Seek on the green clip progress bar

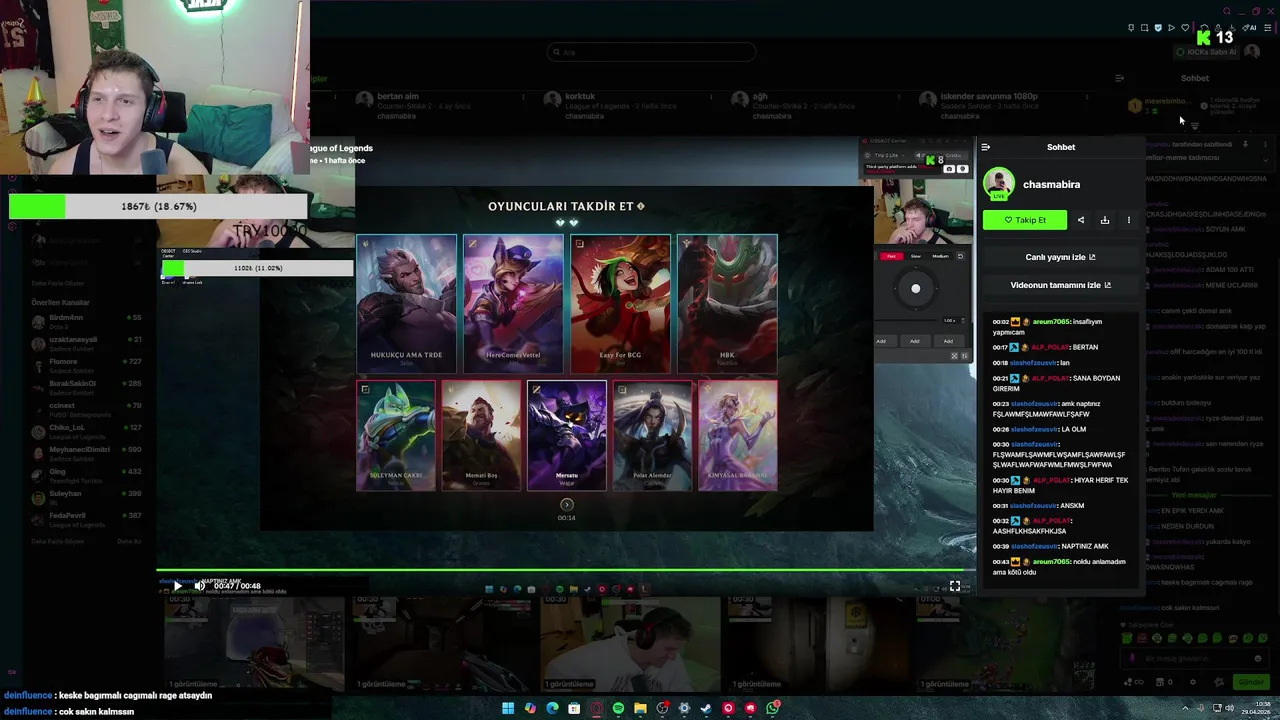point(566,572)
